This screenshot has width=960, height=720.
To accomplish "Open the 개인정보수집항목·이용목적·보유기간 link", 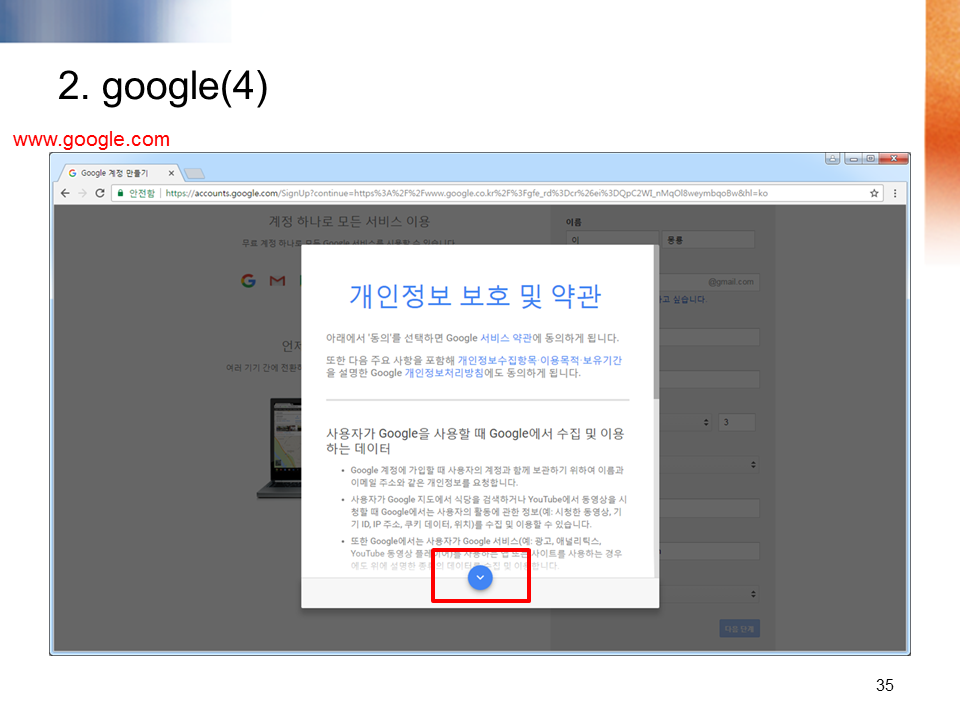I will 539,361.
